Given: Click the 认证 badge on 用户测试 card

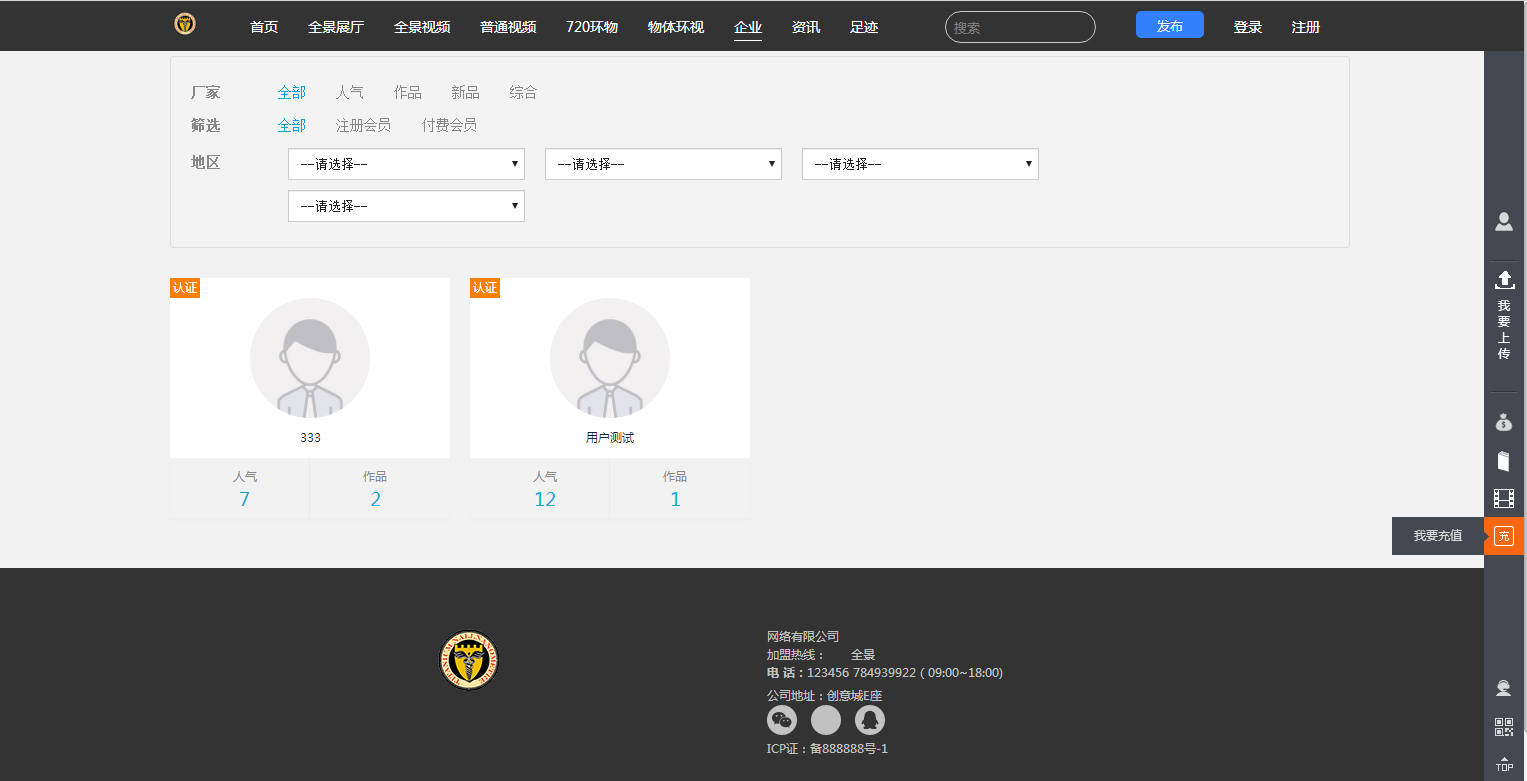Looking at the screenshot, I should click(x=485, y=288).
